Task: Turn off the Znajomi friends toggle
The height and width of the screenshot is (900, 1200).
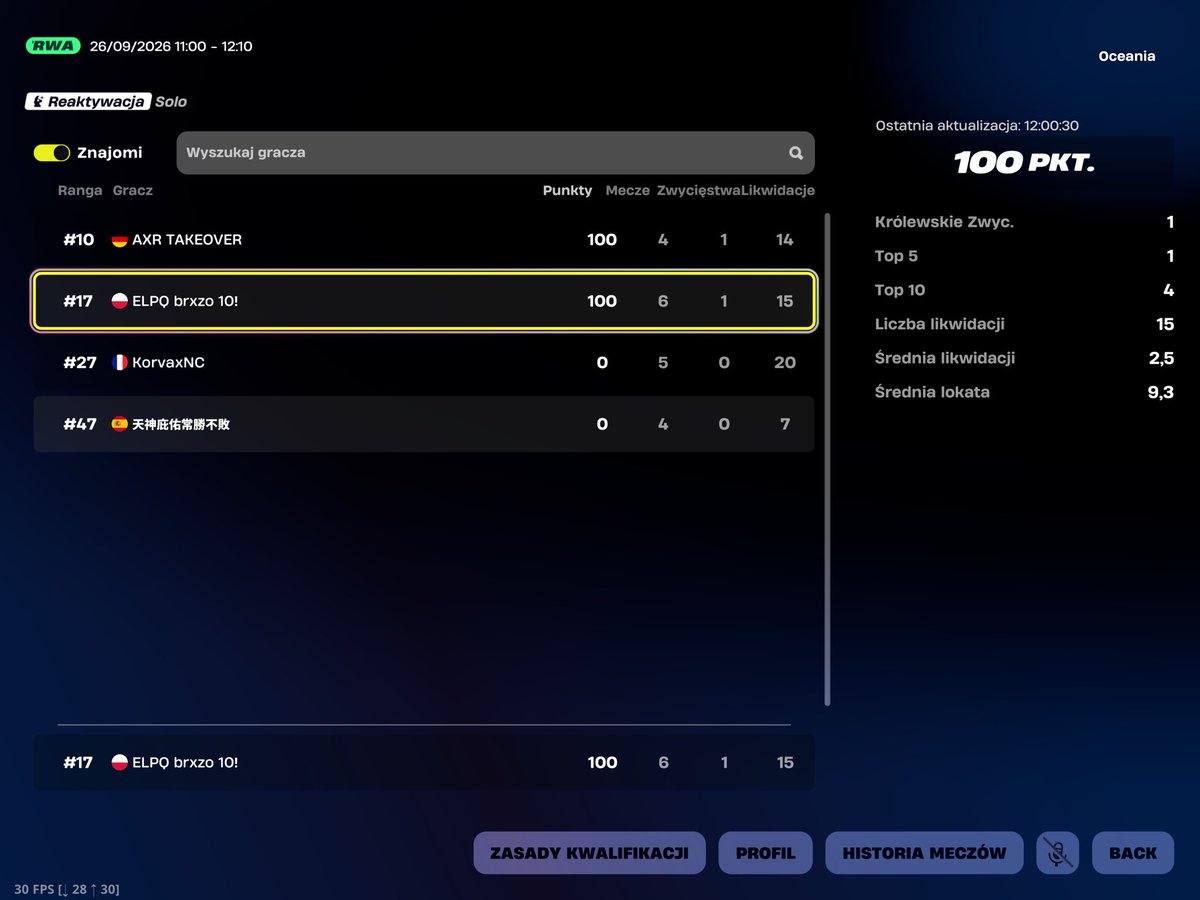Action: click(52, 153)
